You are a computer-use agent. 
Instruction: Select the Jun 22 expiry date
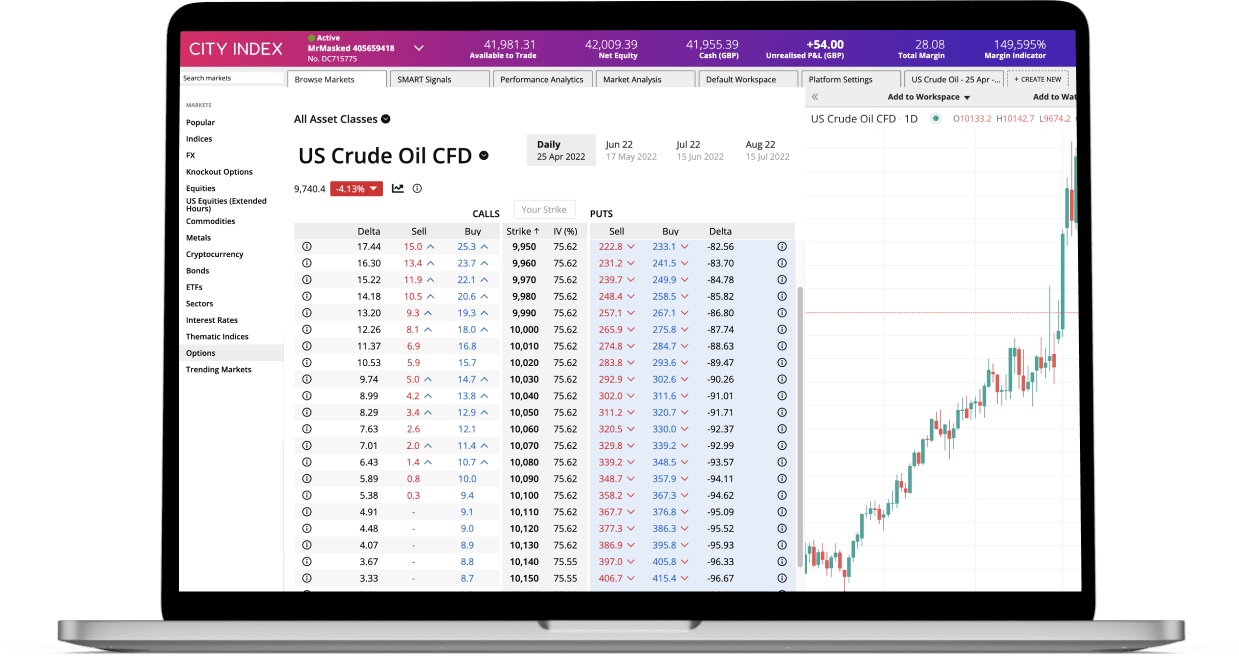coord(632,149)
